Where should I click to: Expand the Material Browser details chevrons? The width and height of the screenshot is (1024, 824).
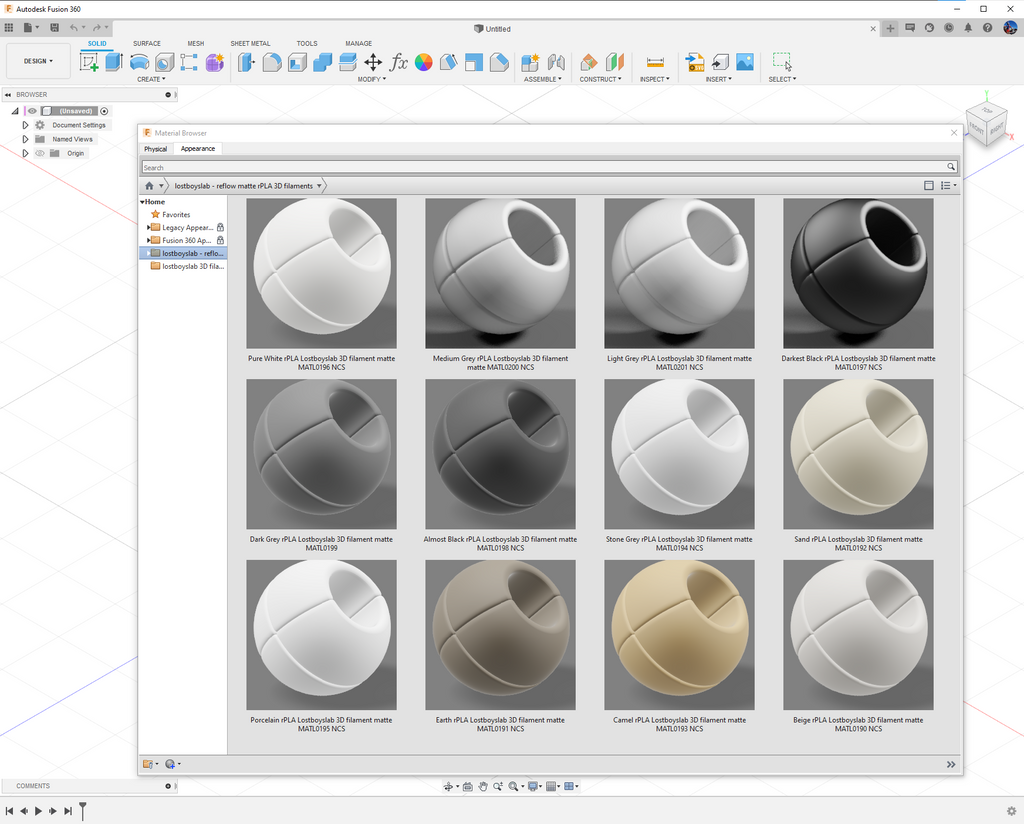tap(951, 765)
